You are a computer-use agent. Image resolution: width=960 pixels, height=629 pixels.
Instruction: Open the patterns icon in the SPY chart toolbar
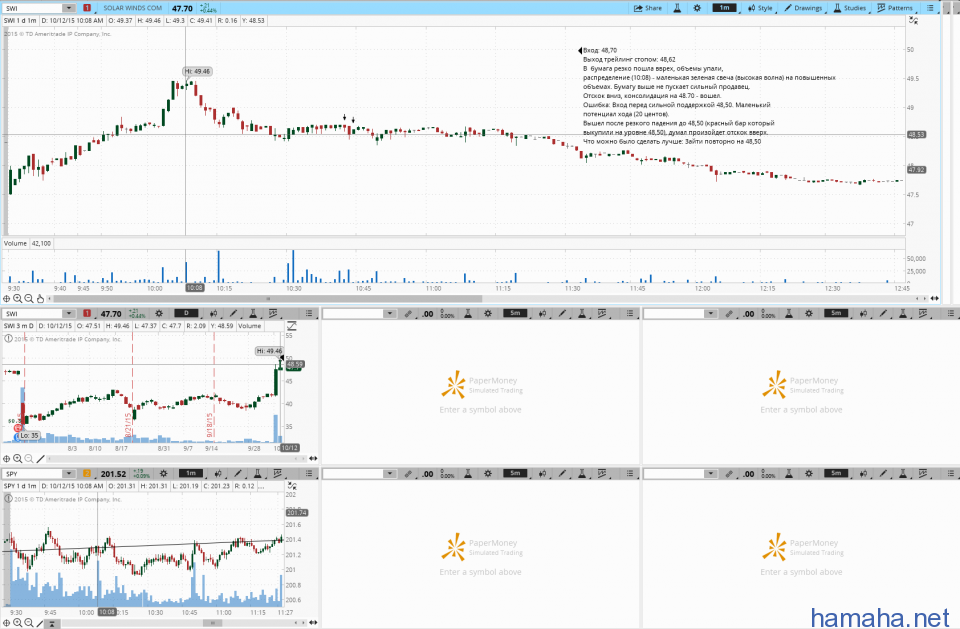pos(277,474)
